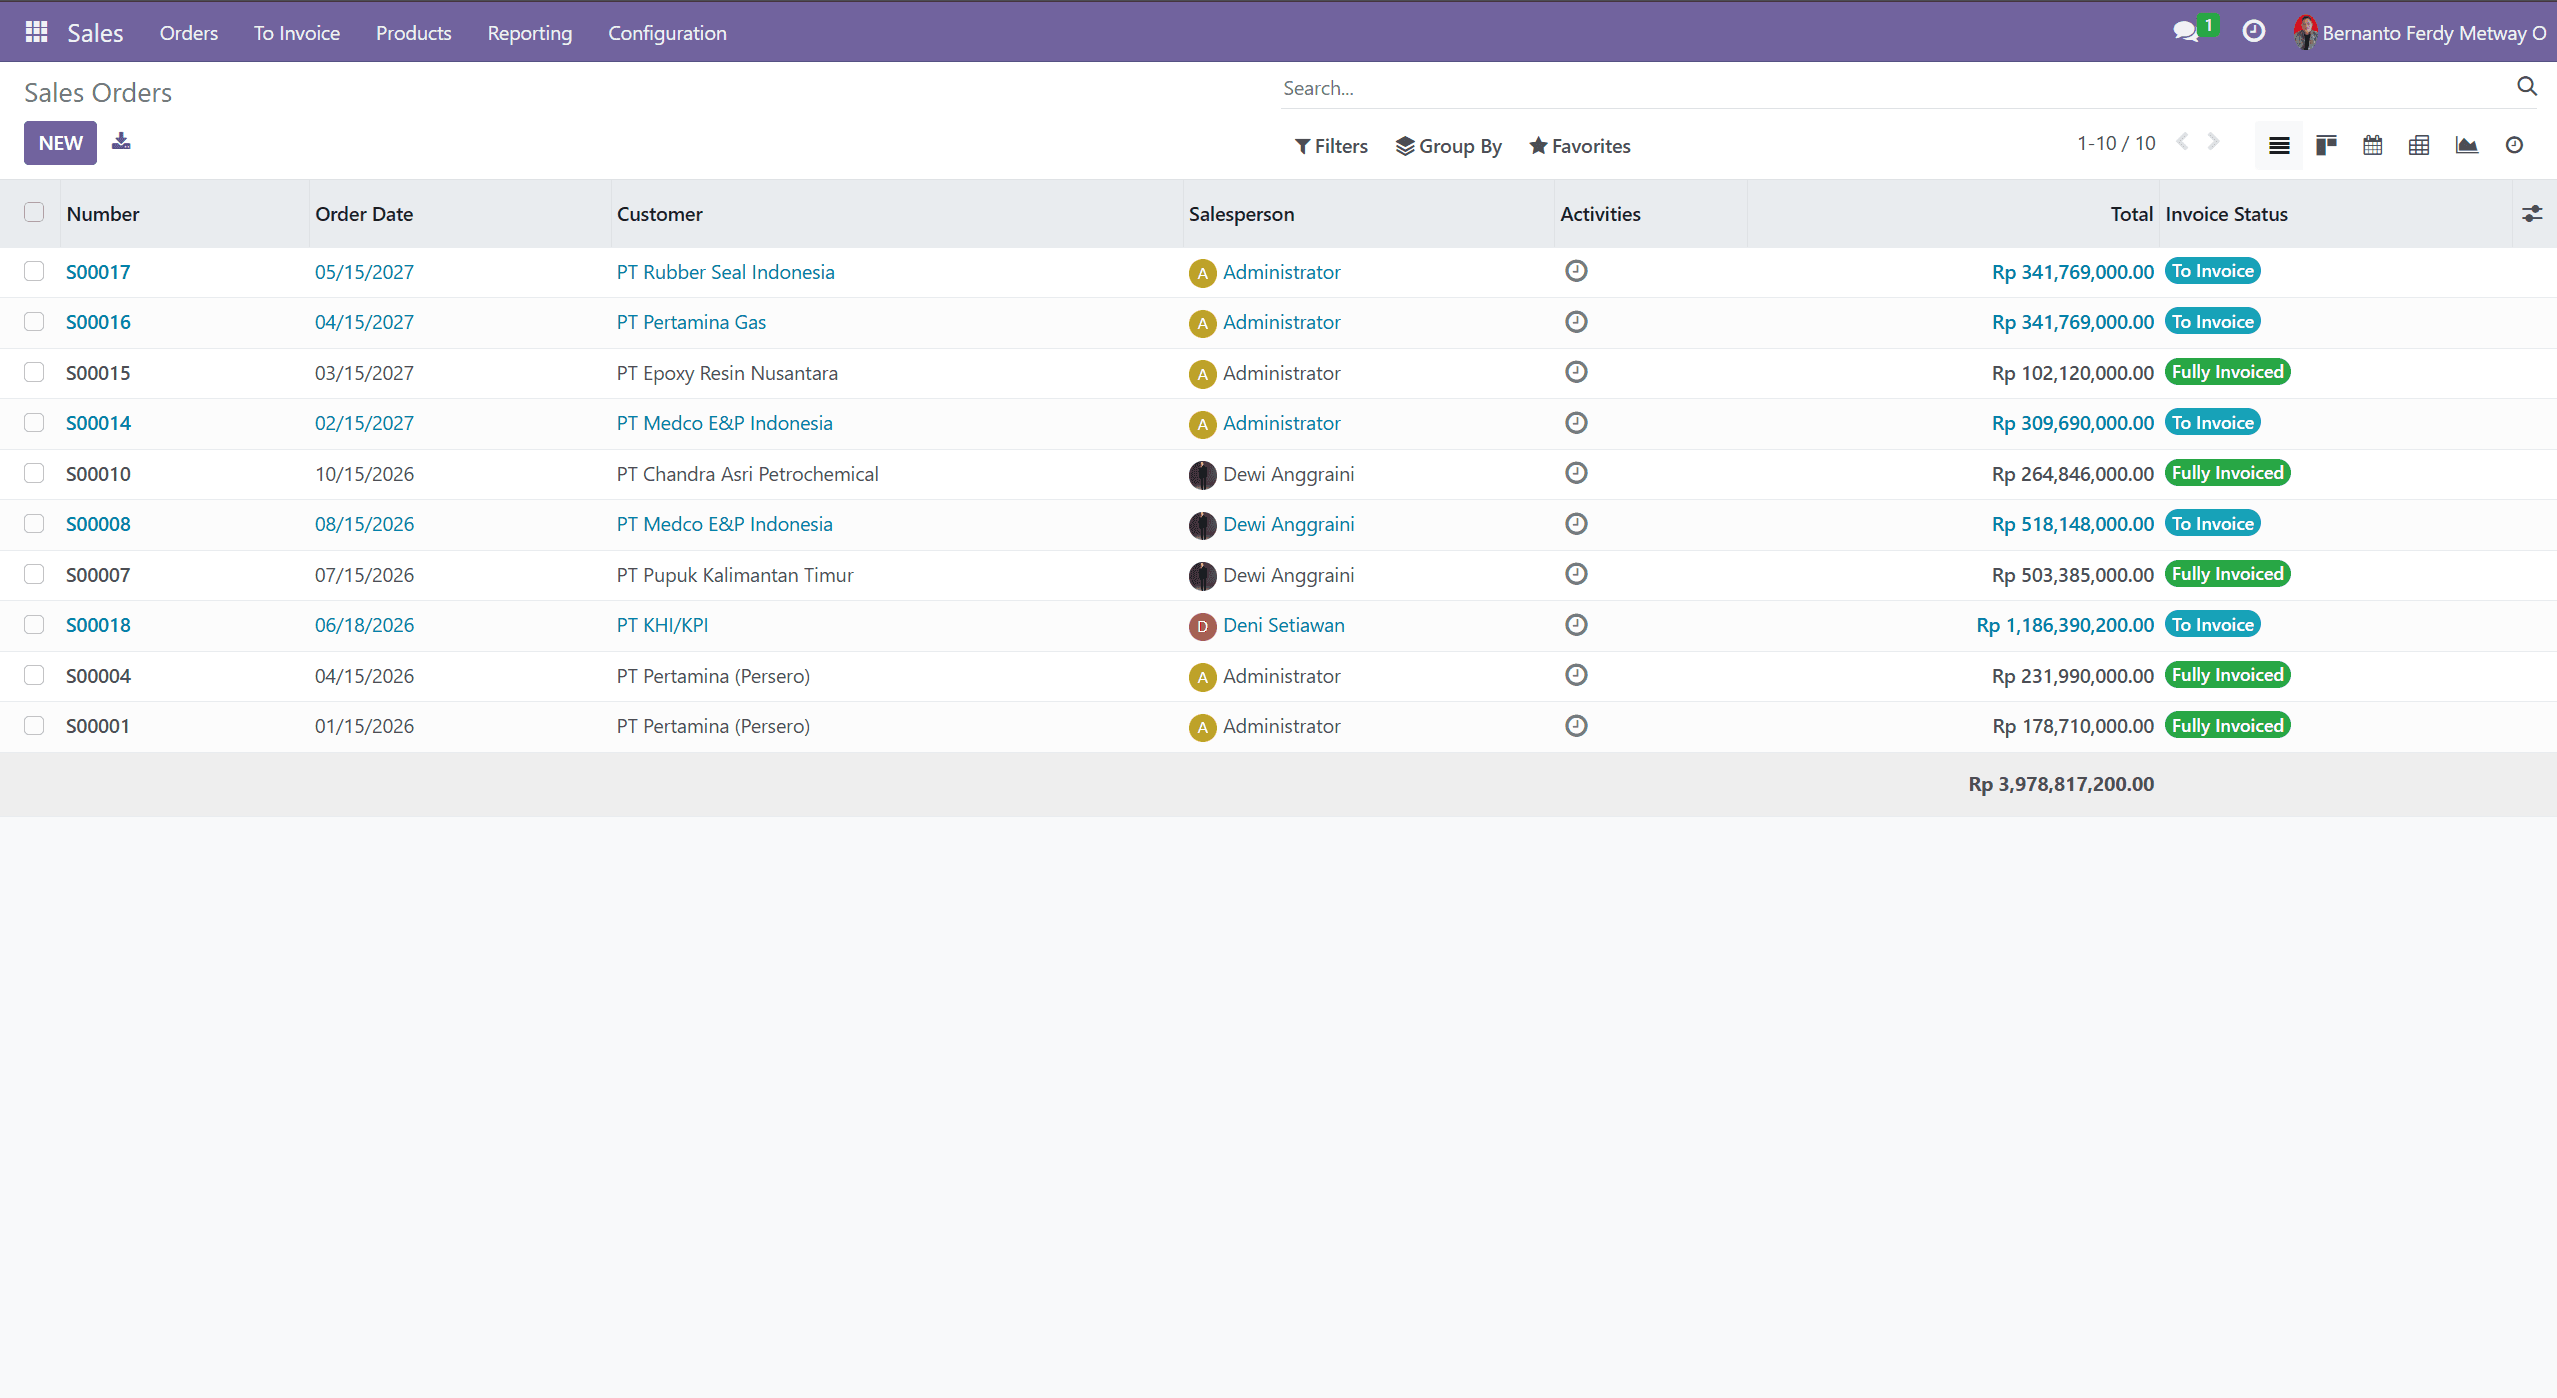Switch to pivot table view icon

2419,146
